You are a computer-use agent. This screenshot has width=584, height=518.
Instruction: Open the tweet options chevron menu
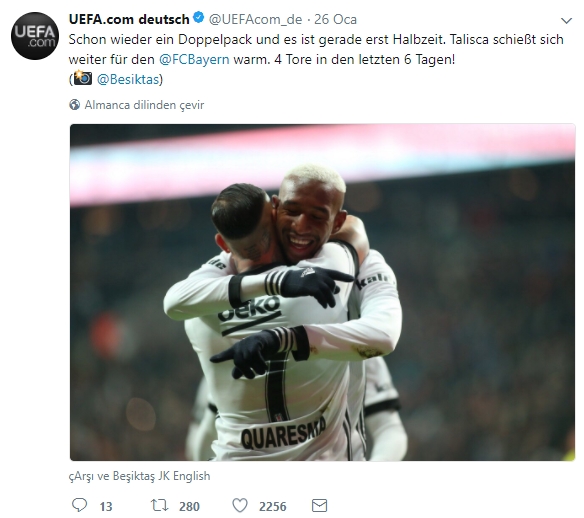566,21
